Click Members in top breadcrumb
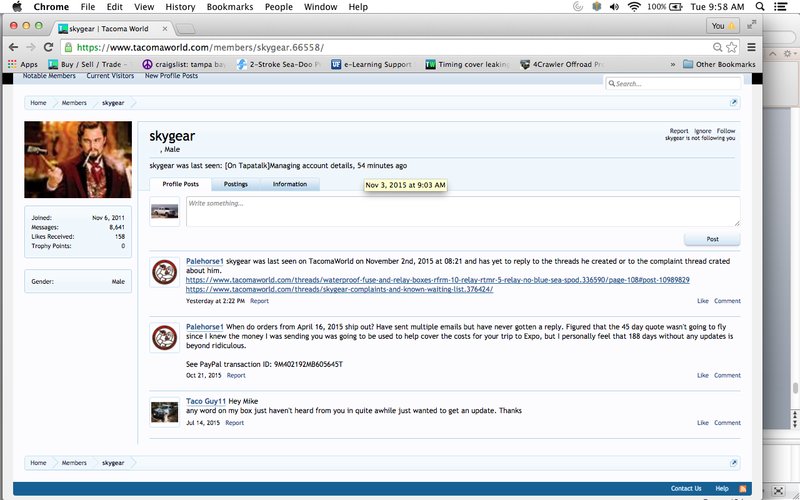The image size is (800, 500). (x=74, y=103)
